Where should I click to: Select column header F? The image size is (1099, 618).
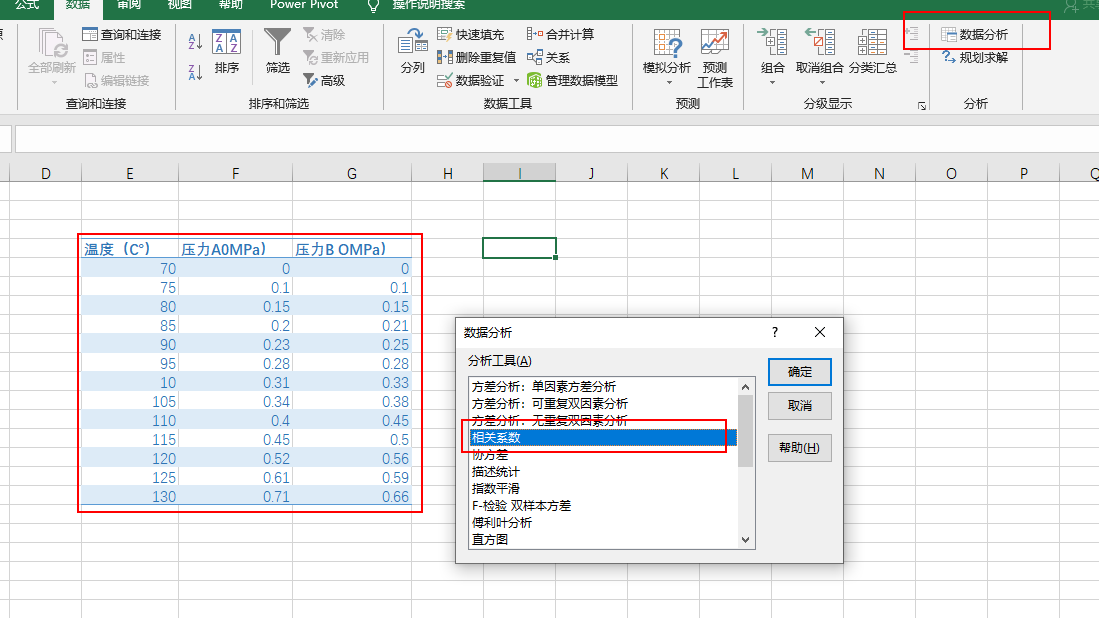click(x=236, y=173)
